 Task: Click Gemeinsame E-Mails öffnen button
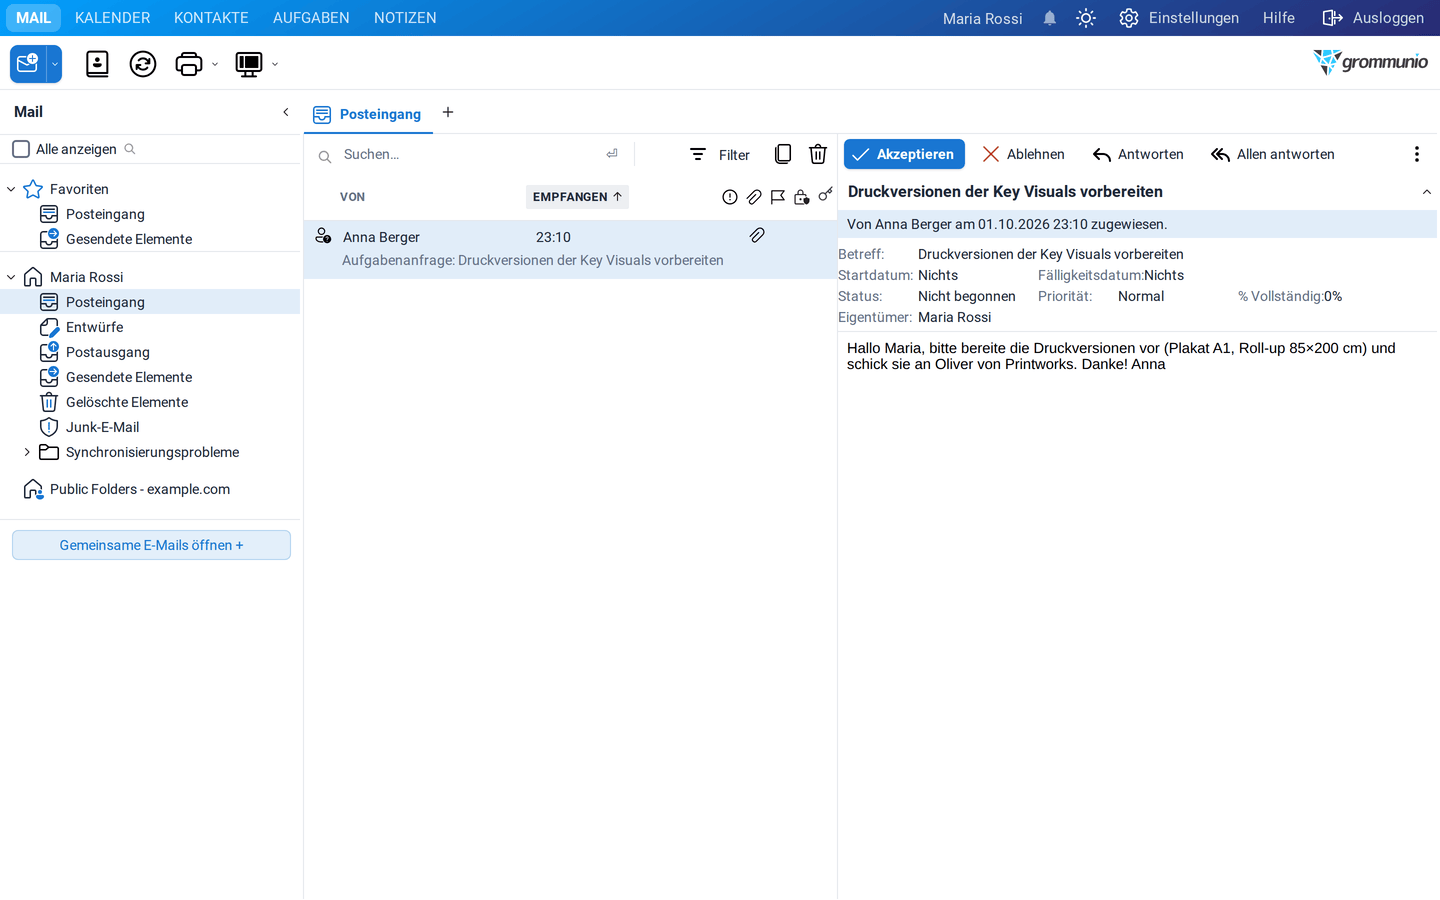pyautogui.click(x=151, y=545)
